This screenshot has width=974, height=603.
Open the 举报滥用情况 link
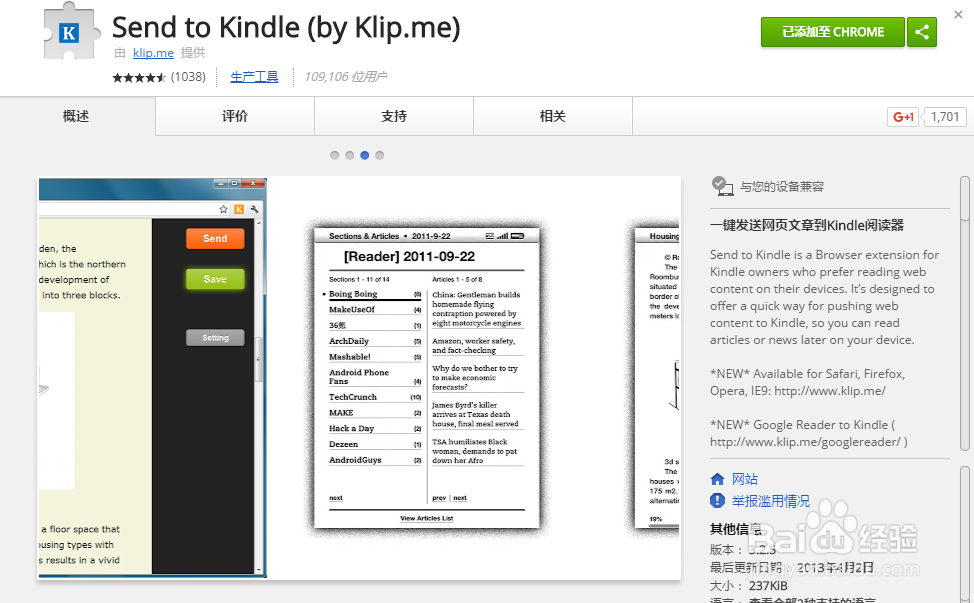(x=771, y=501)
